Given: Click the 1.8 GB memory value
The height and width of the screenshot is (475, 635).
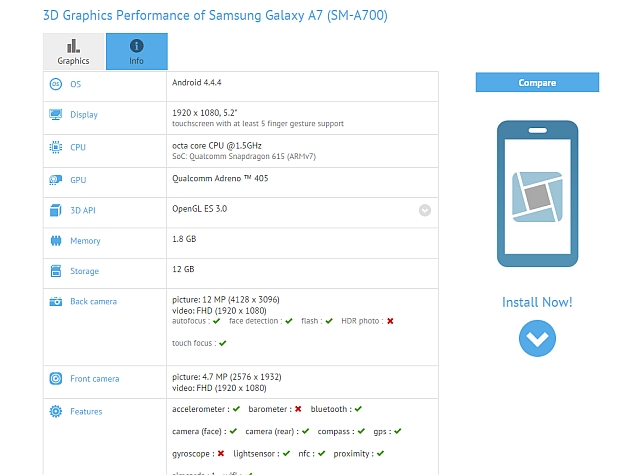Looking at the screenshot, I should [x=184, y=239].
